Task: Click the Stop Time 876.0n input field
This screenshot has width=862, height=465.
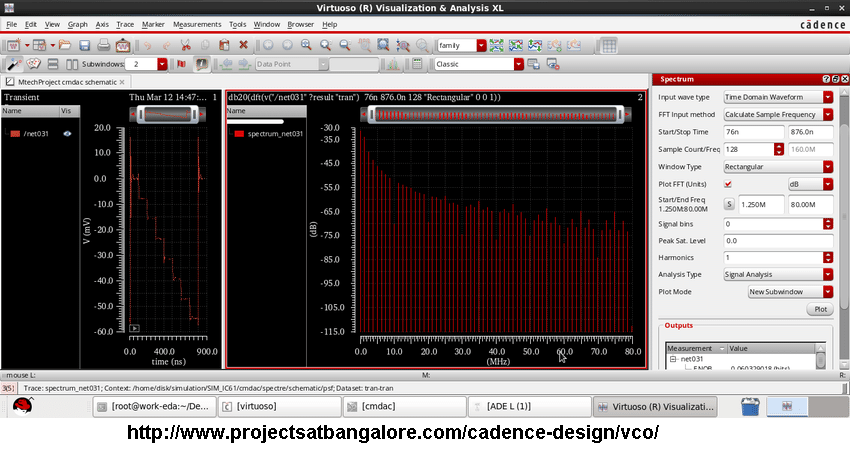Action: pyautogui.click(x=810, y=132)
